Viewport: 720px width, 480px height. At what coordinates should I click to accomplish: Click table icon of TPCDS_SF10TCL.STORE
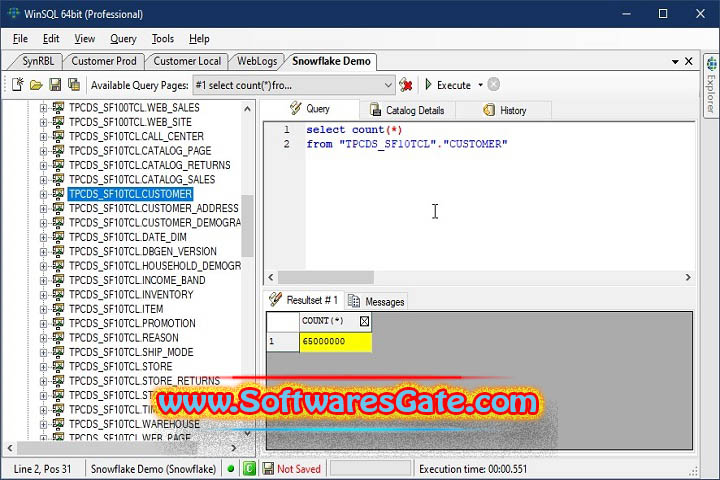[x=58, y=366]
